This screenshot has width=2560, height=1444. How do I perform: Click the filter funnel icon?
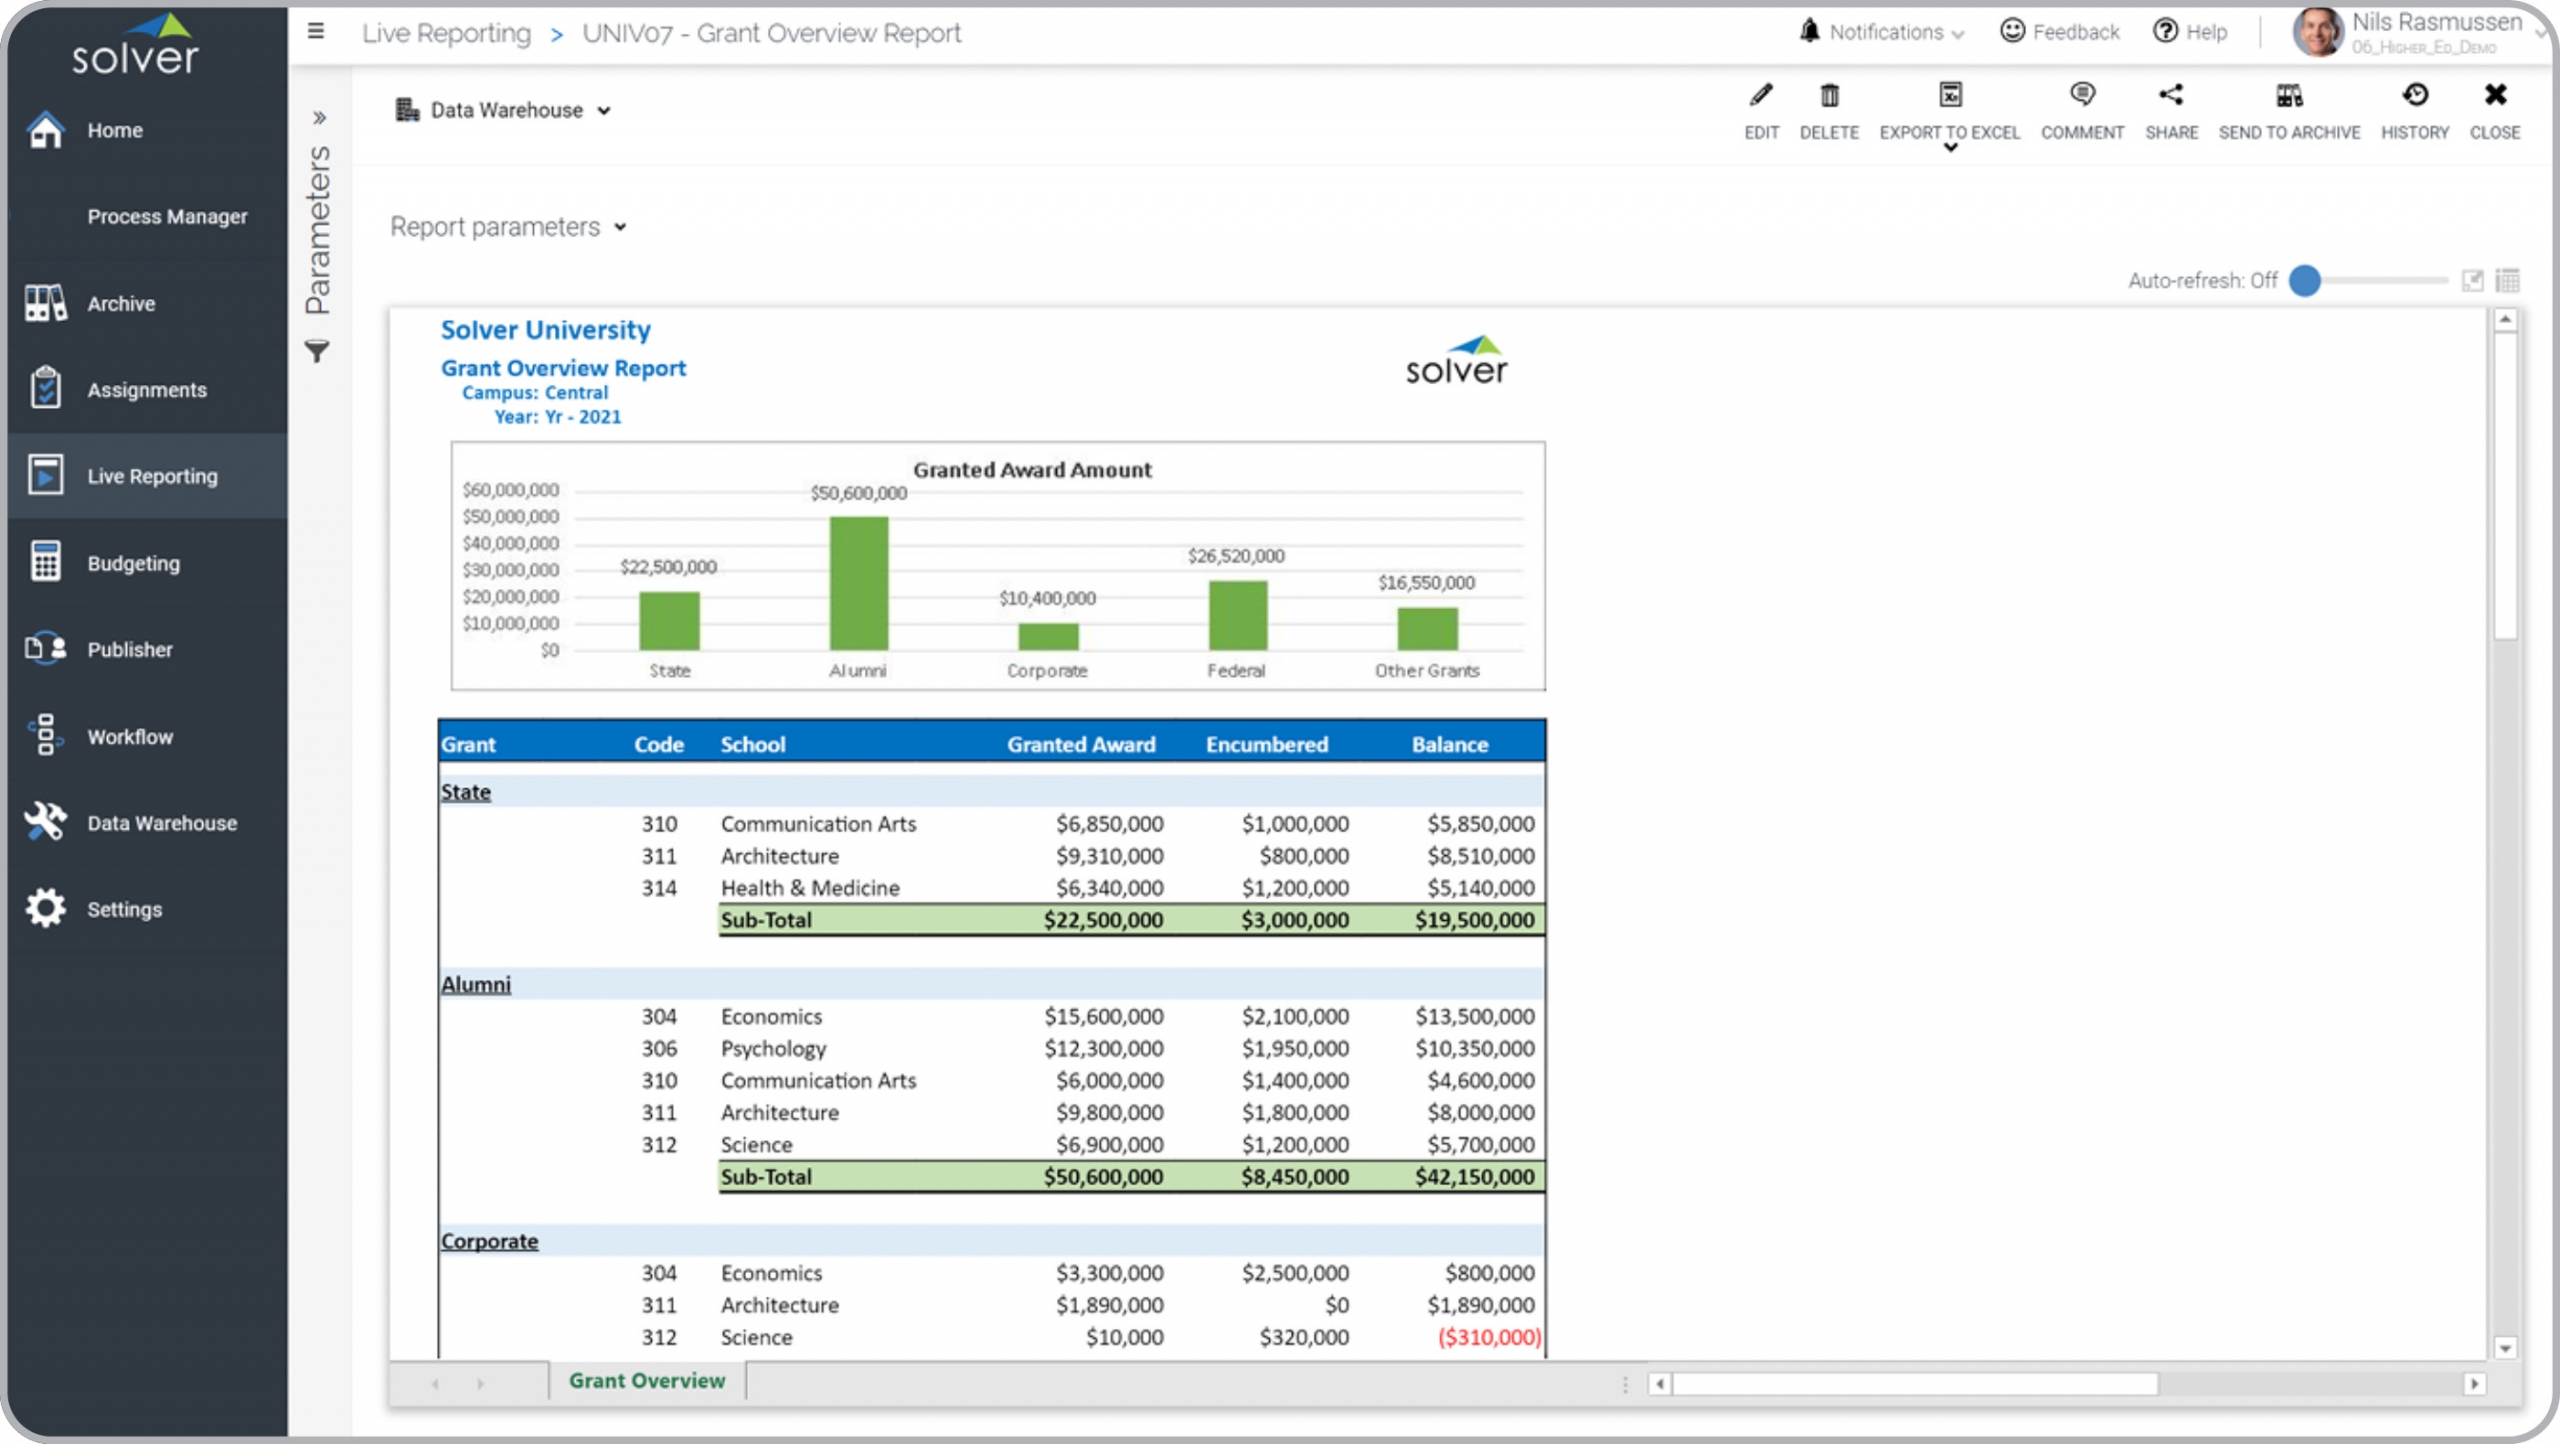[317, 352]
